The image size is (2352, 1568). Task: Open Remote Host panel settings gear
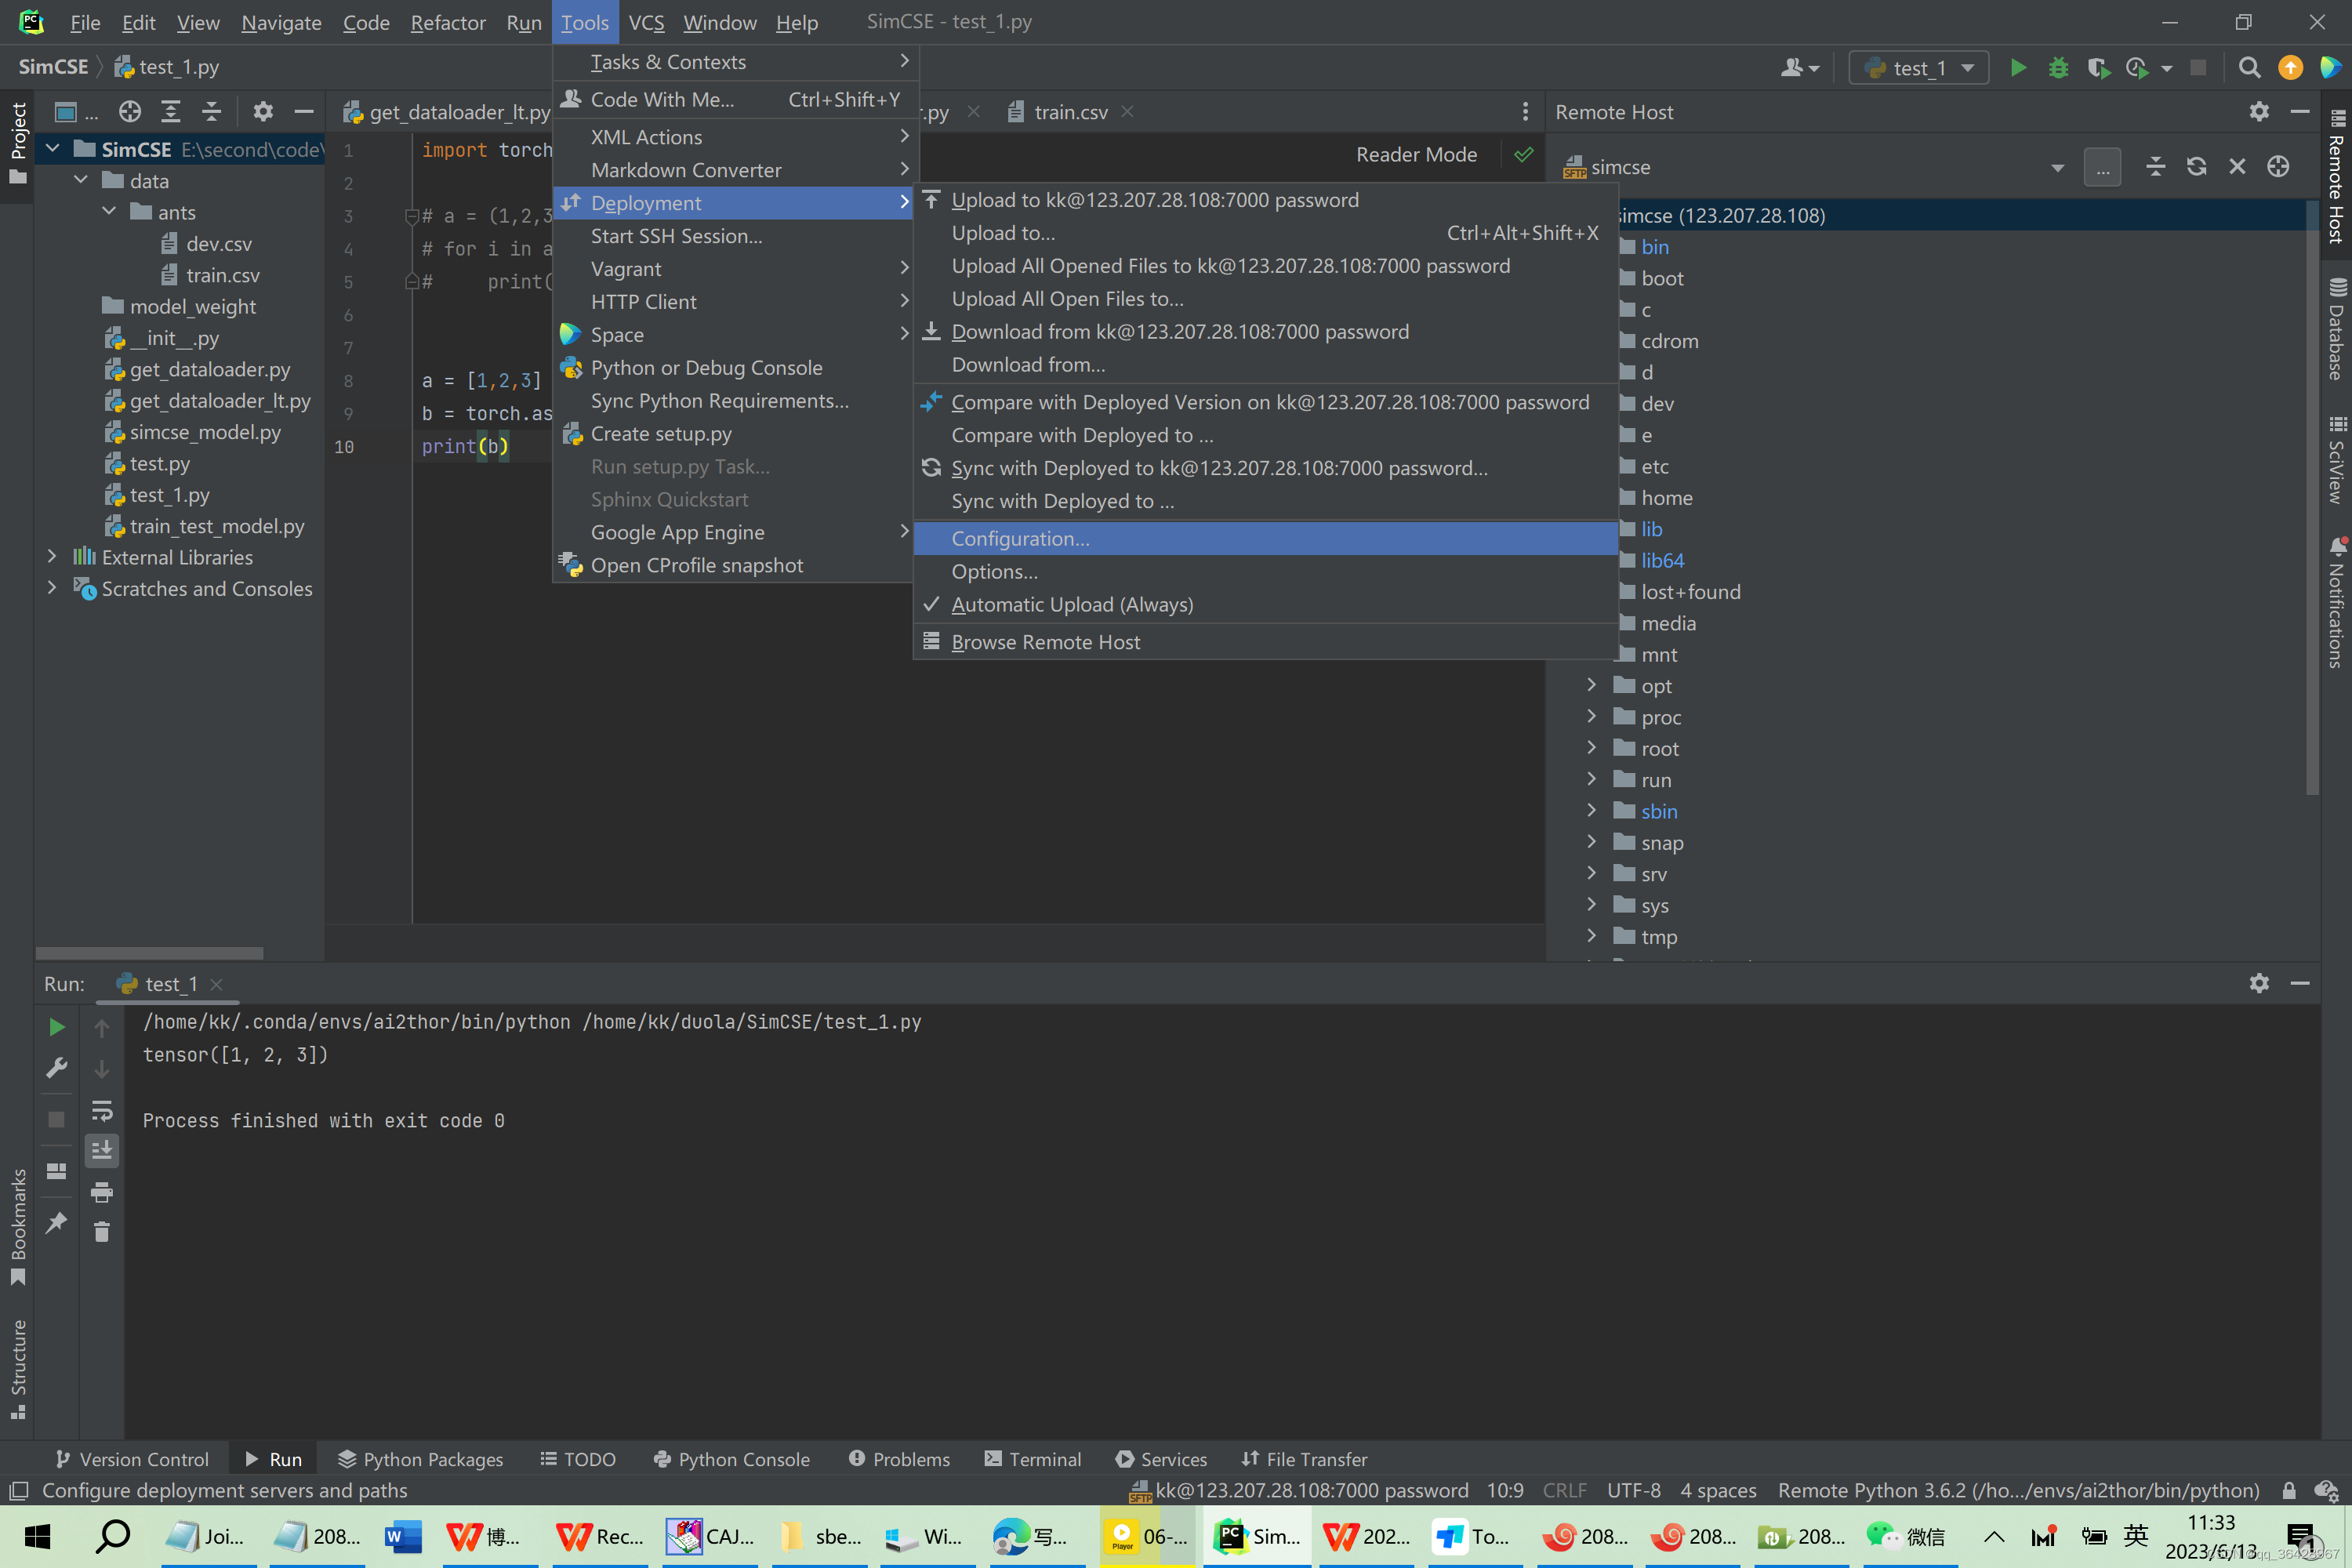[2259, 112]
